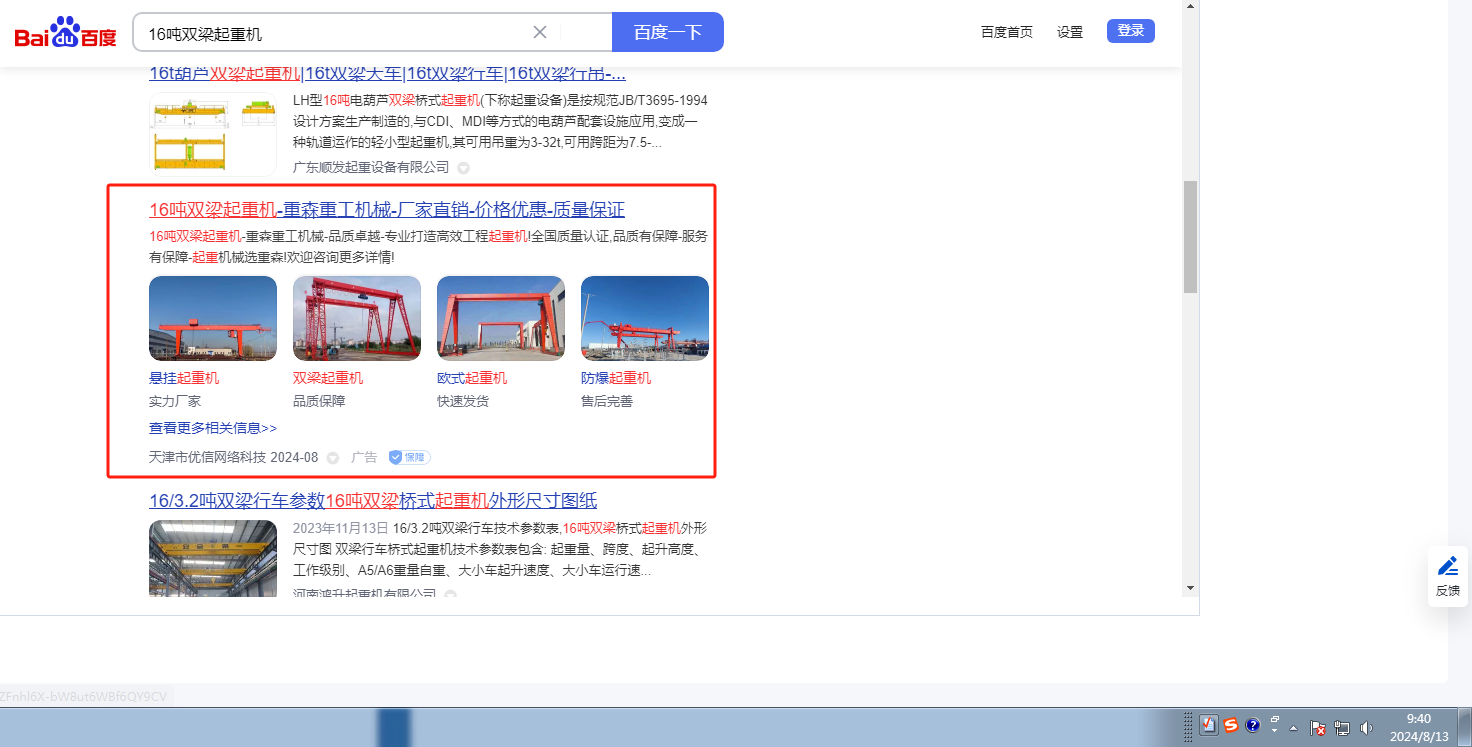
Task: Show hidden tray icons arrow
Action: pos(1293,728)
